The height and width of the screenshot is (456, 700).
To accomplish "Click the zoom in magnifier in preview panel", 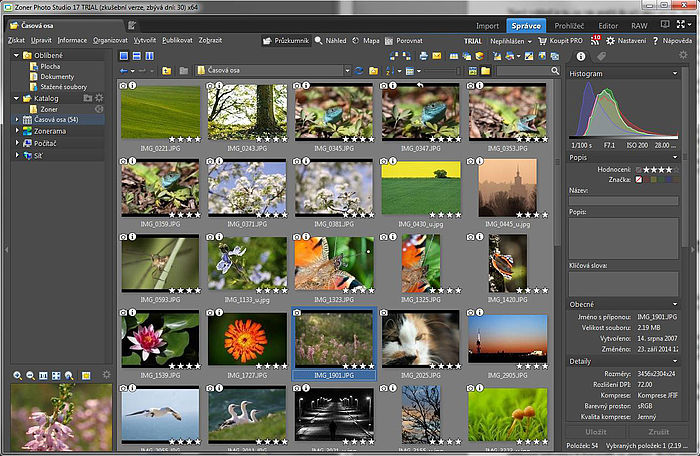I will point(18,375).
